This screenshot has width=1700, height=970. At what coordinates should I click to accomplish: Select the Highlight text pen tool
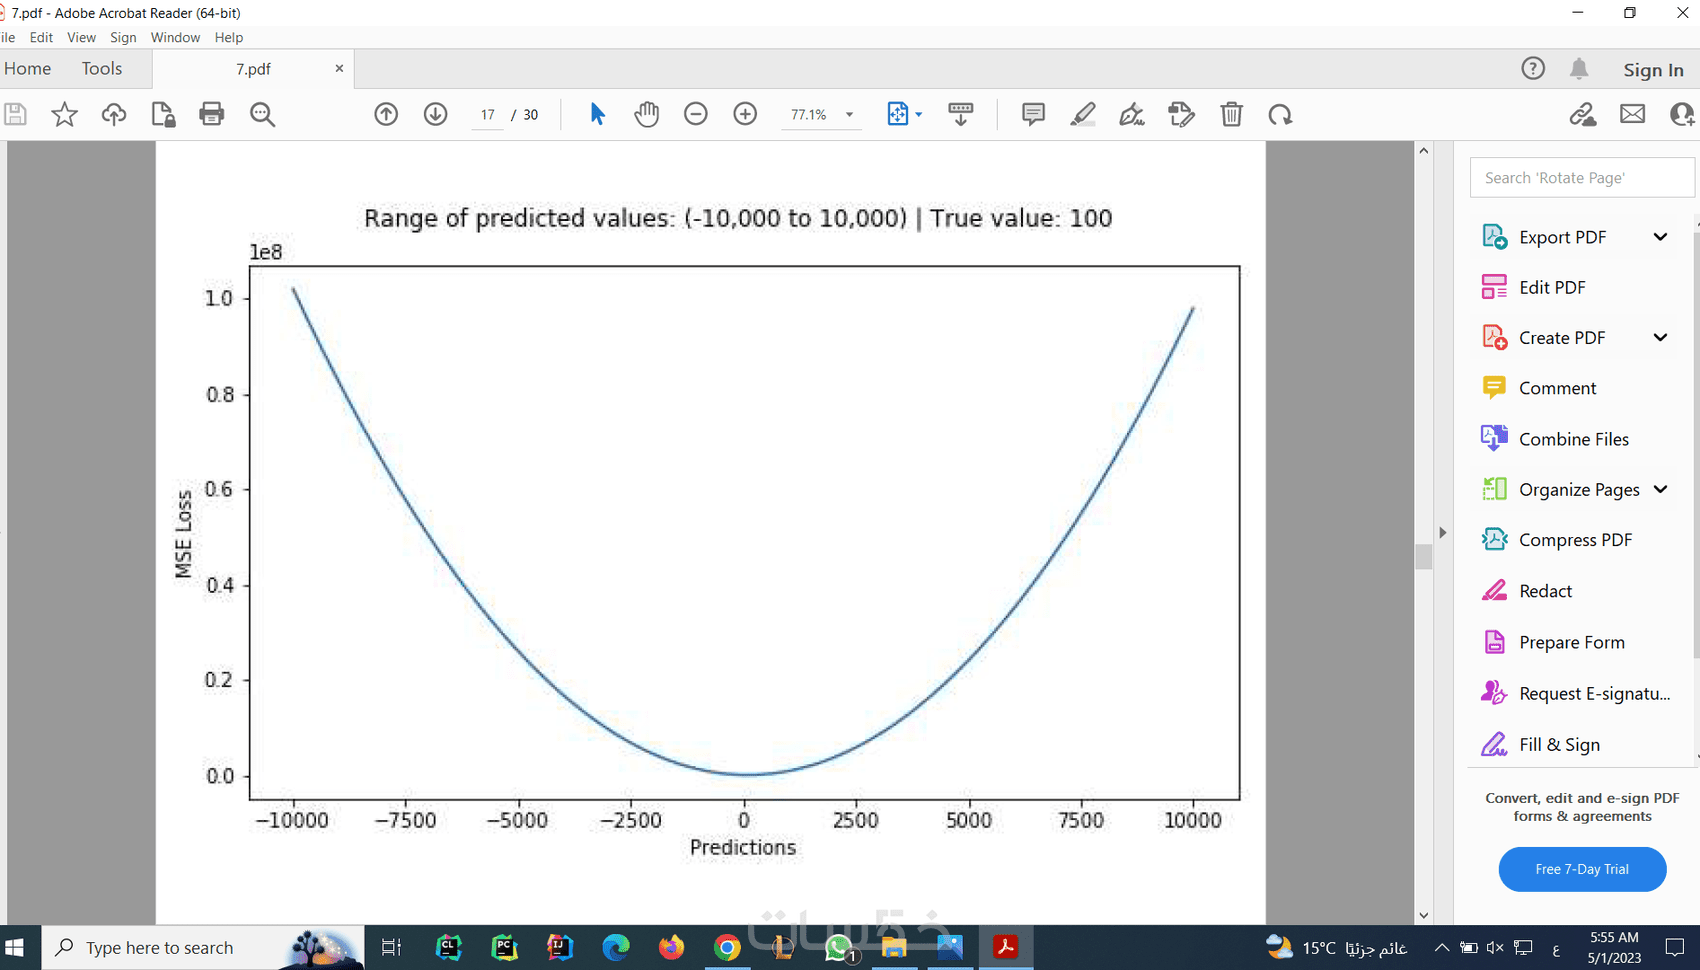pos(1083,114)
